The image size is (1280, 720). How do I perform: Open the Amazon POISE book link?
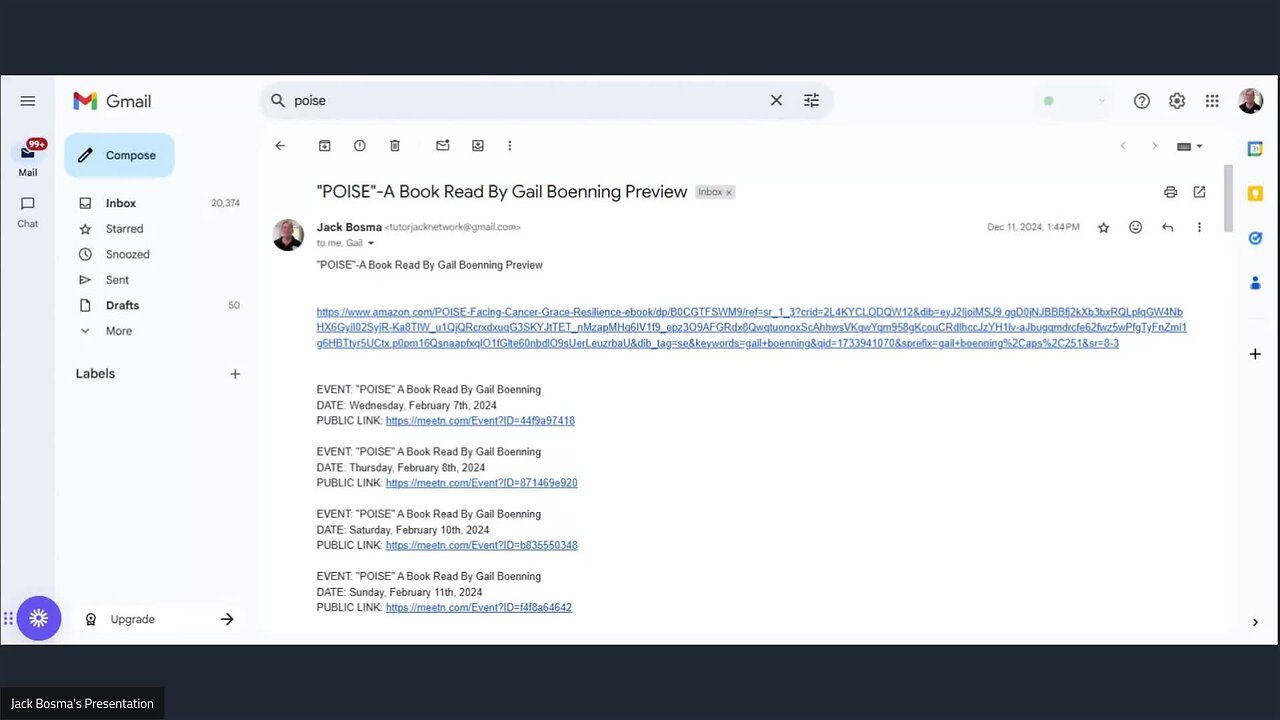pyautogui.click(x=751, y=327)
